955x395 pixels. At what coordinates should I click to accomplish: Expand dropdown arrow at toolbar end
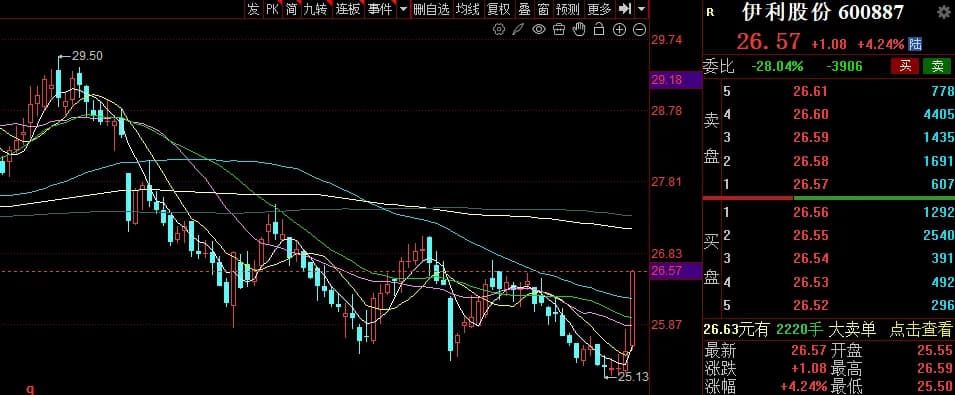point(641,9)
